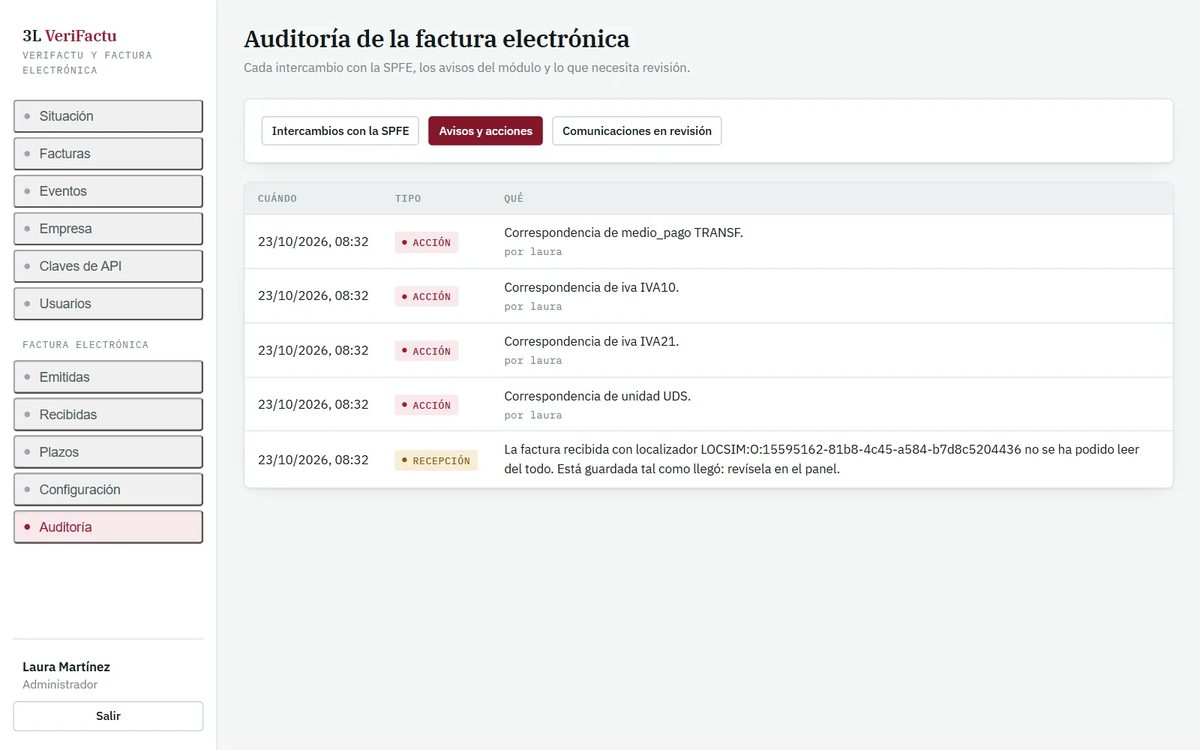Click the Salir button
Screen dimensions: 1200x750
pos(108,716)
